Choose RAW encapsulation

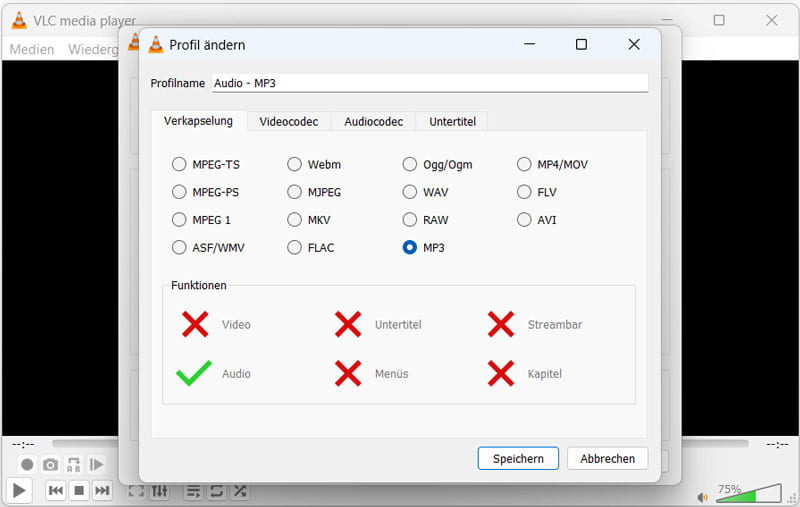pos(410,220)
